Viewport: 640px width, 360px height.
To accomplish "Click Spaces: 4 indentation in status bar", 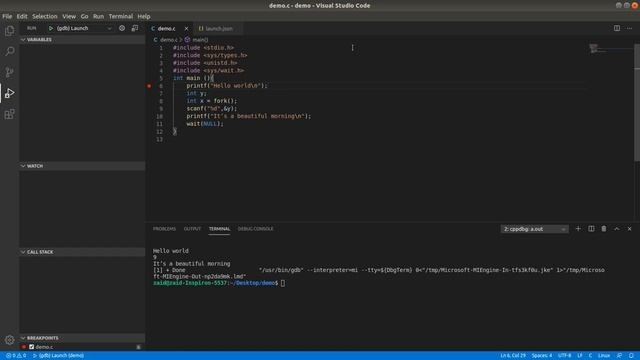I will pyautogui.click(x=542, y=356).
